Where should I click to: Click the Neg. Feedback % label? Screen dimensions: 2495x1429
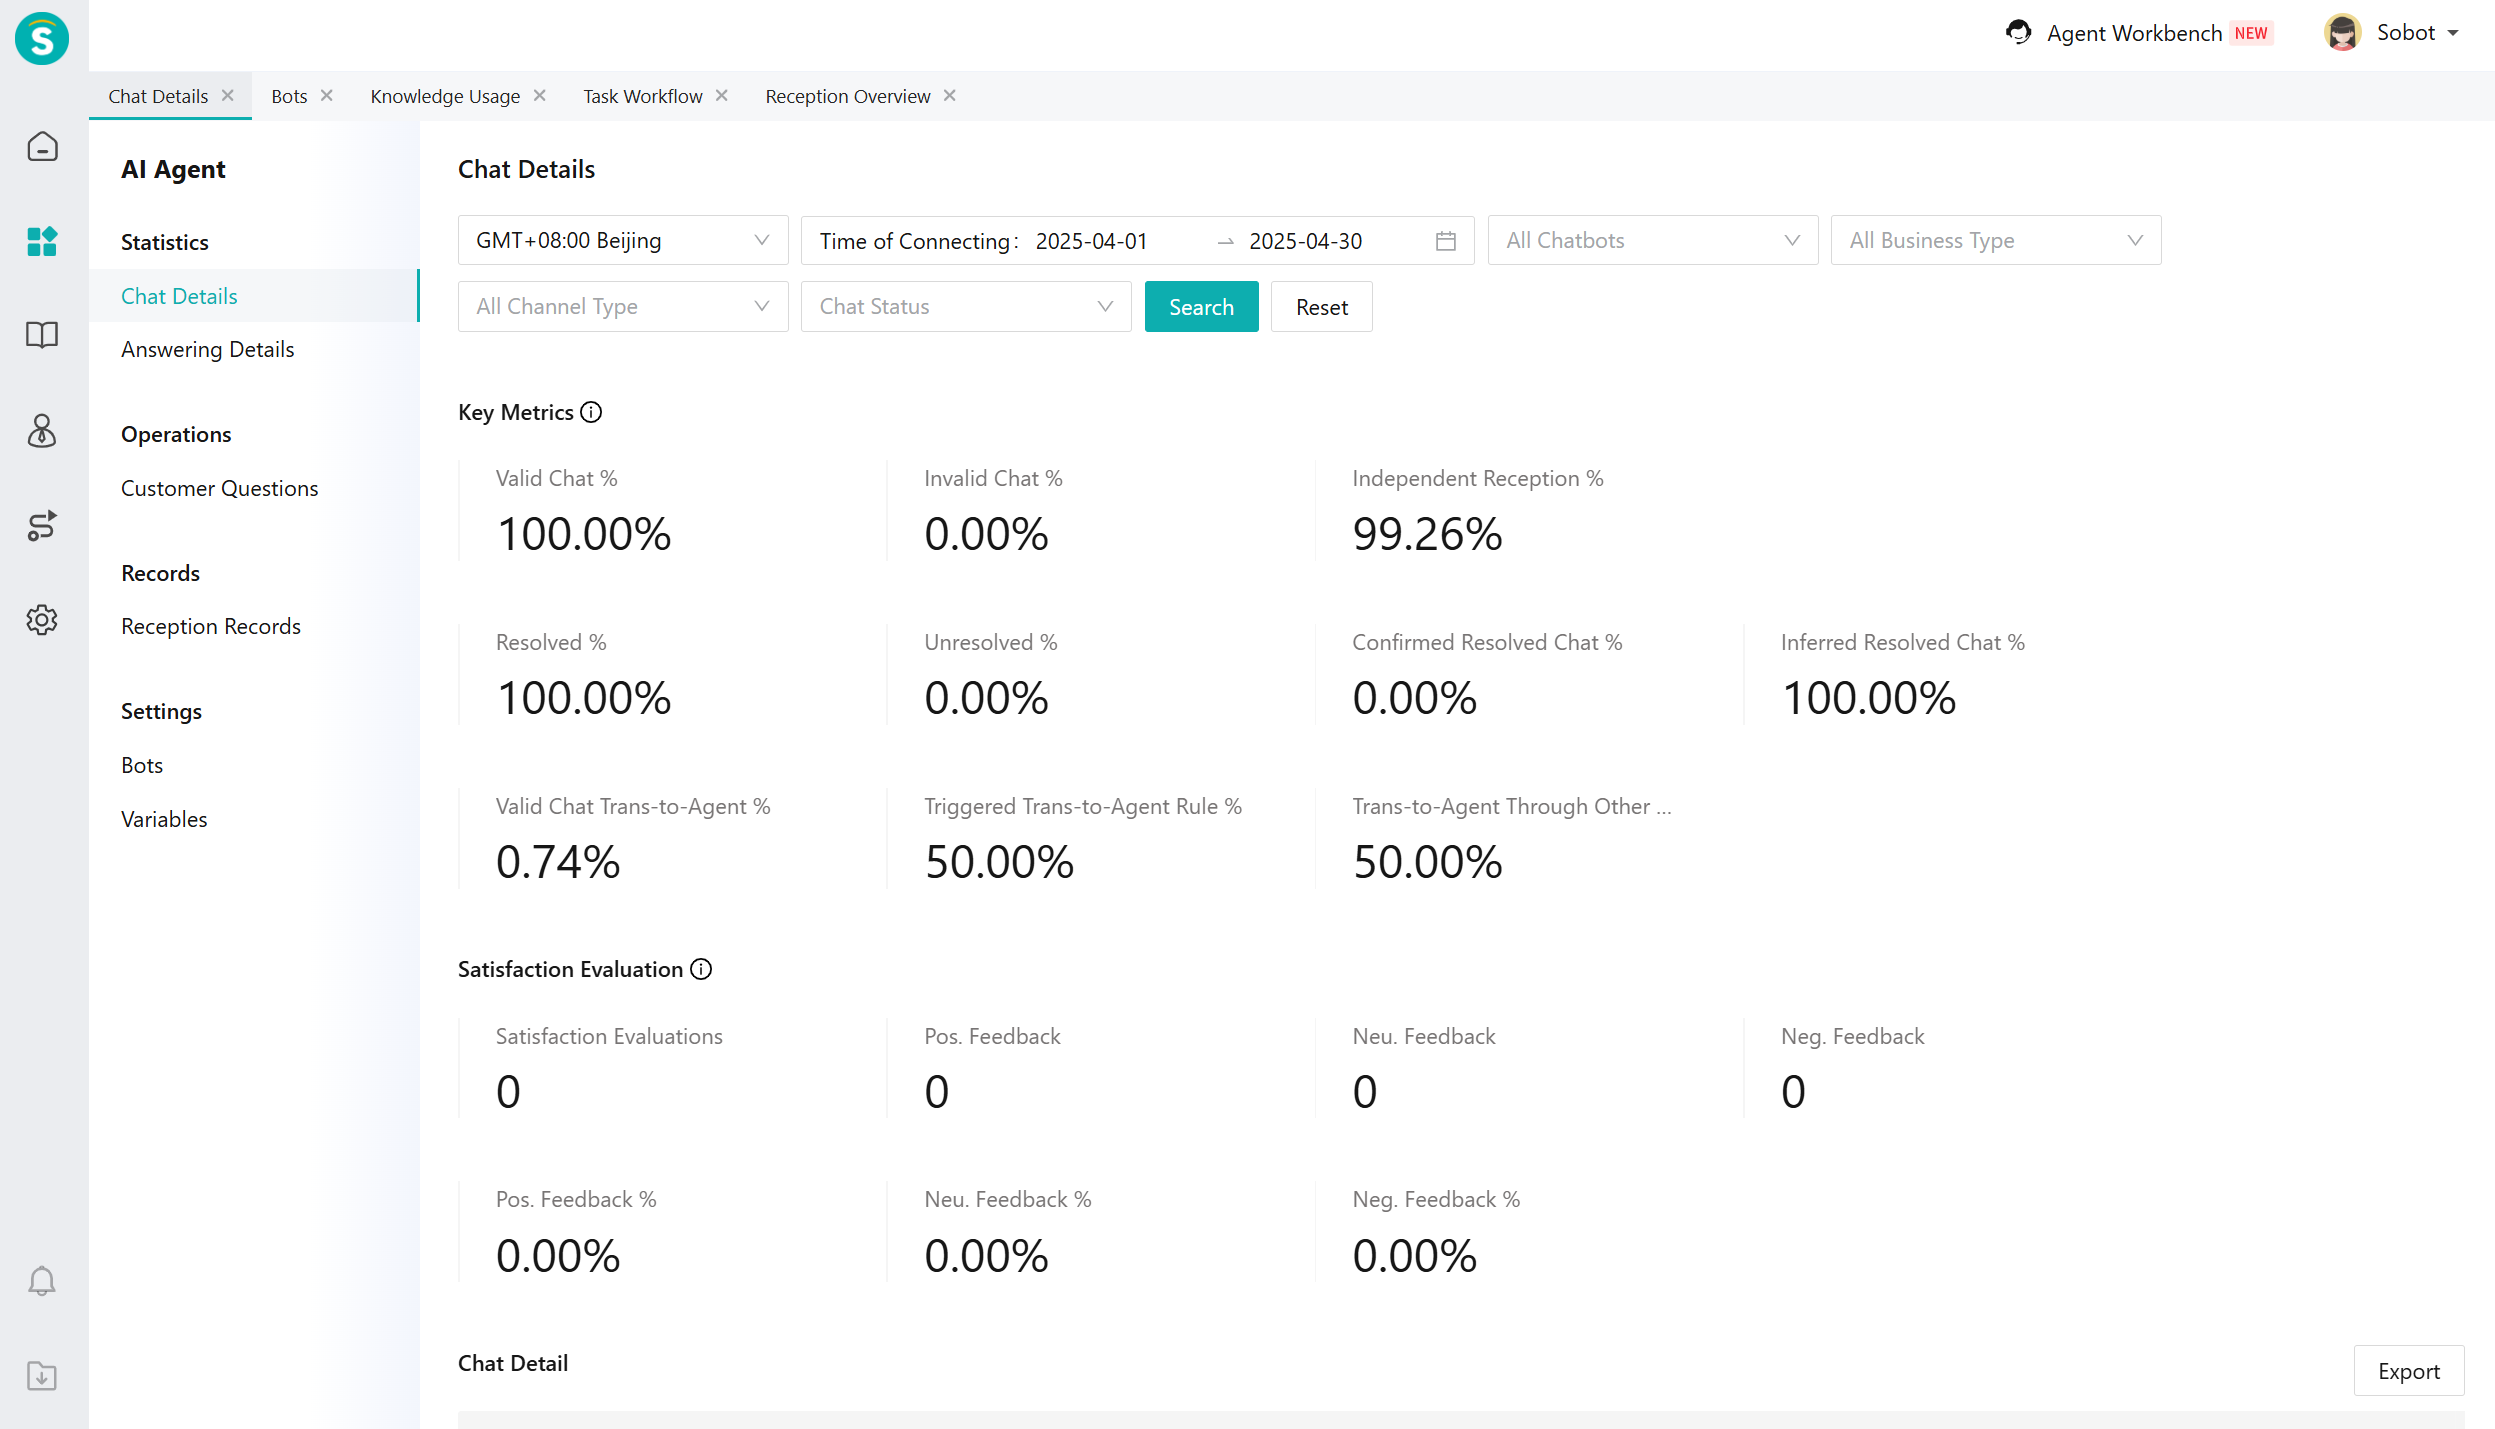click(1436, 1199)
